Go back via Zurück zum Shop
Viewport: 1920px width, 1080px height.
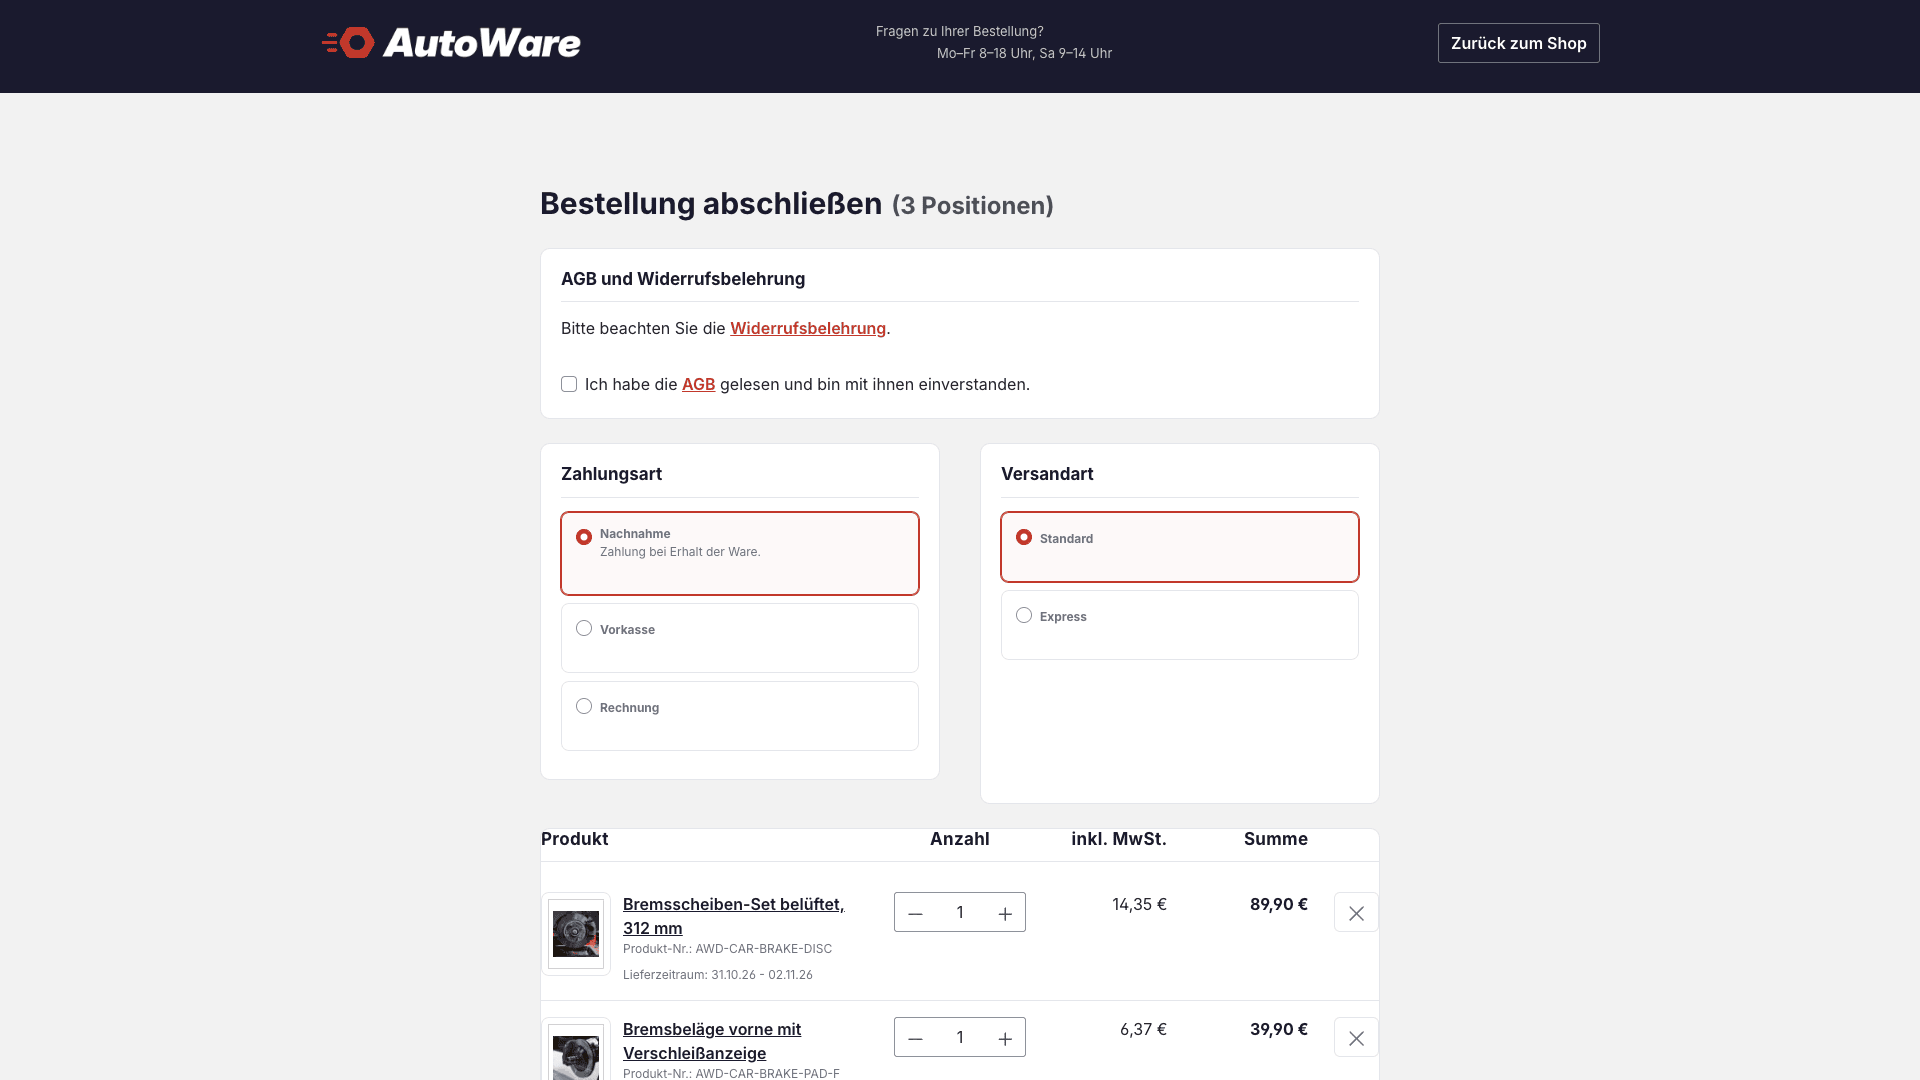(1518, 43)
